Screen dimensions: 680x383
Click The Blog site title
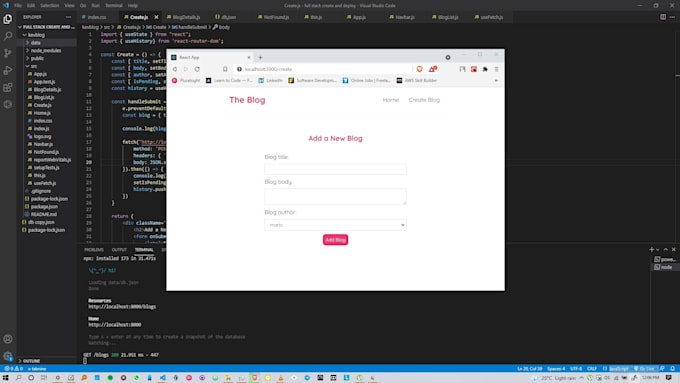pos(247,100)
